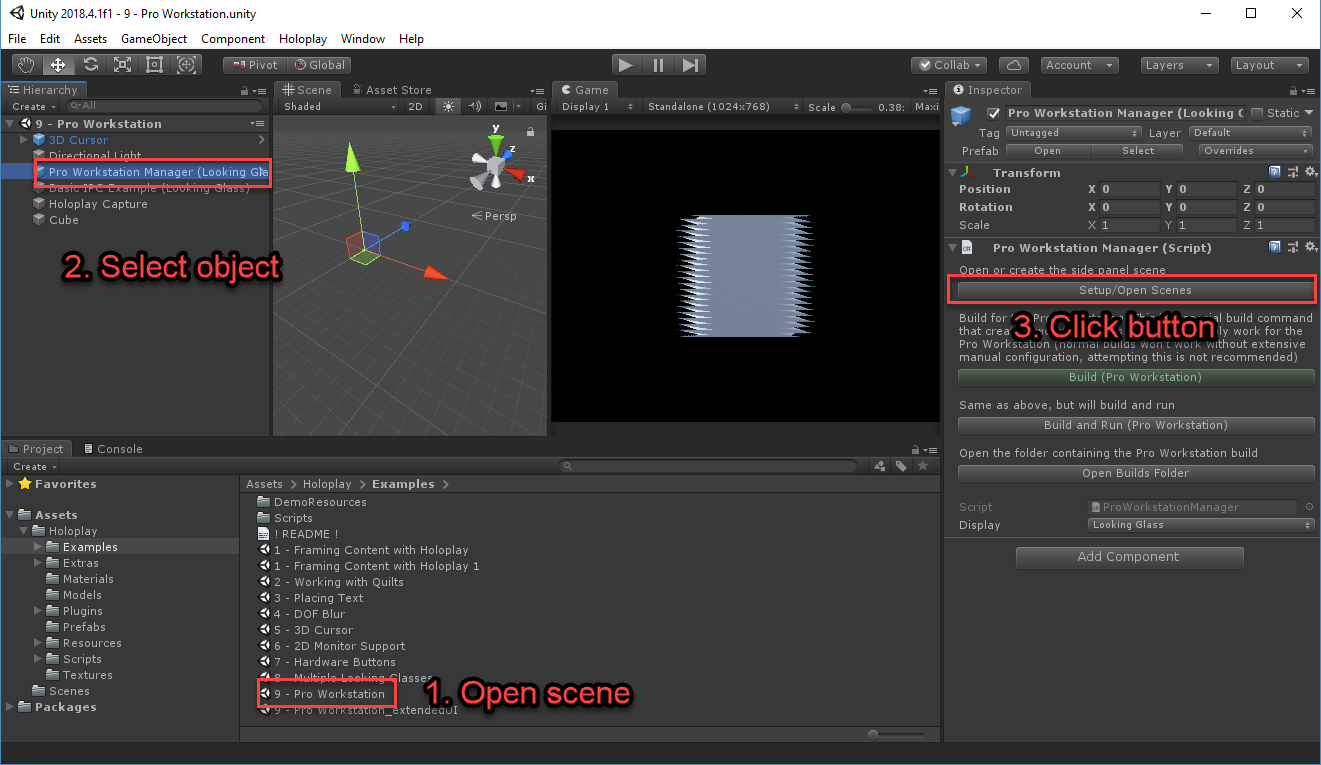
Task: Open the Holoplay menu
Action: point(304,39)
